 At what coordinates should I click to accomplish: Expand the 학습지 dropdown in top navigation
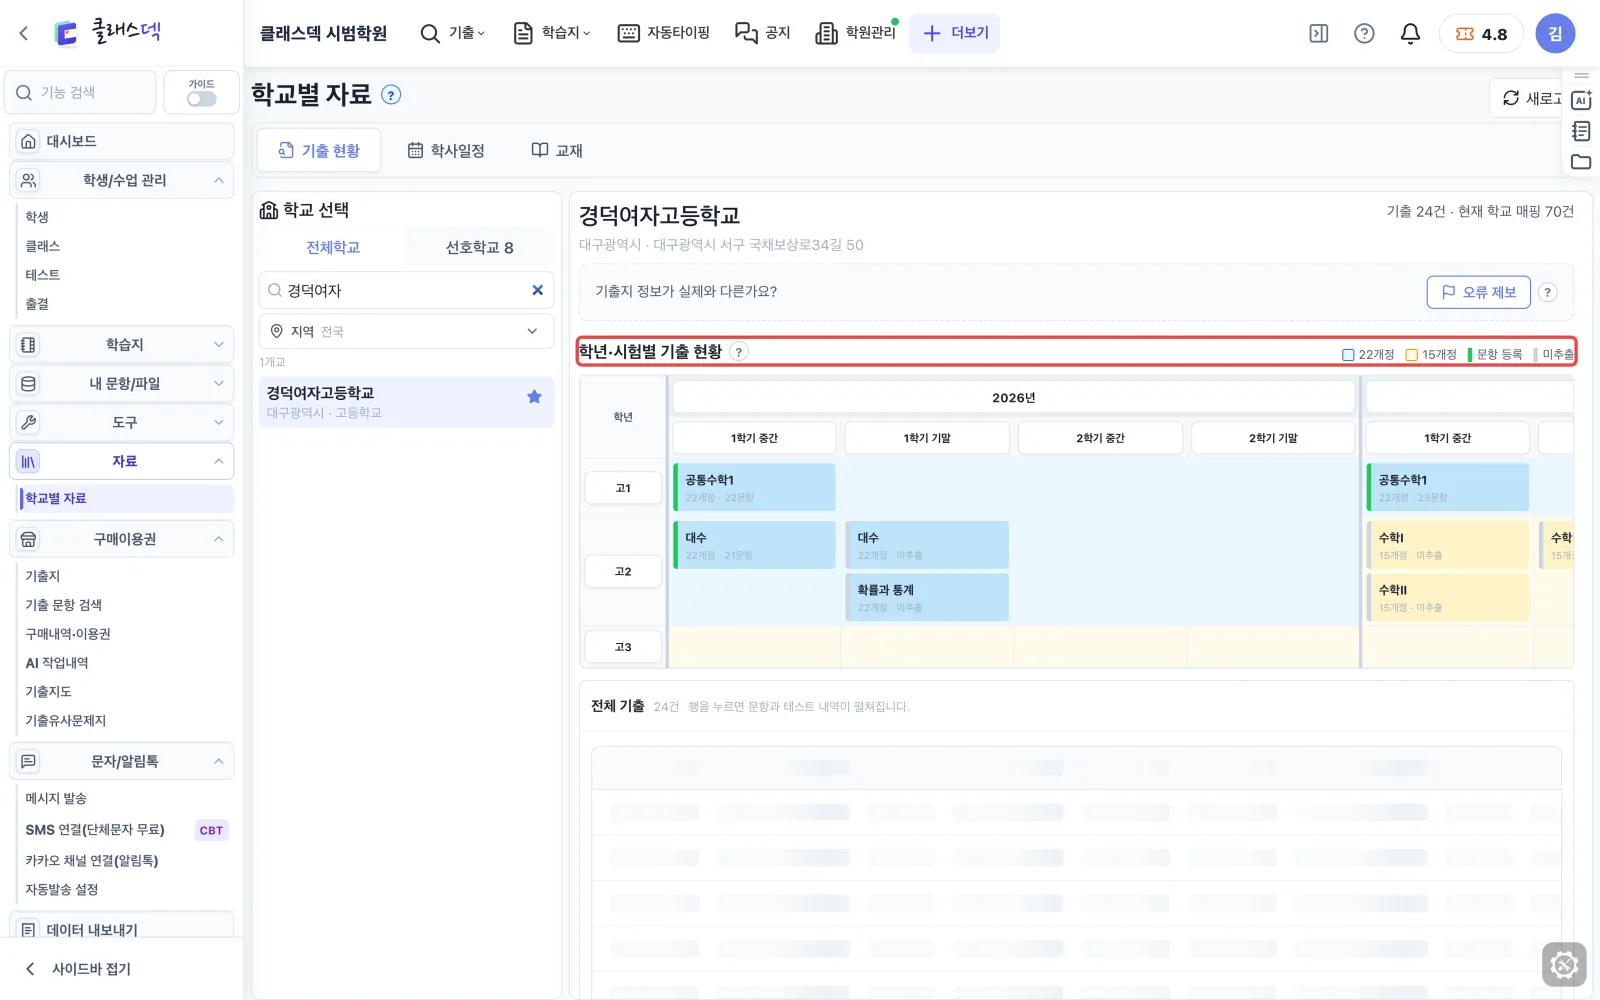(552, 34)
